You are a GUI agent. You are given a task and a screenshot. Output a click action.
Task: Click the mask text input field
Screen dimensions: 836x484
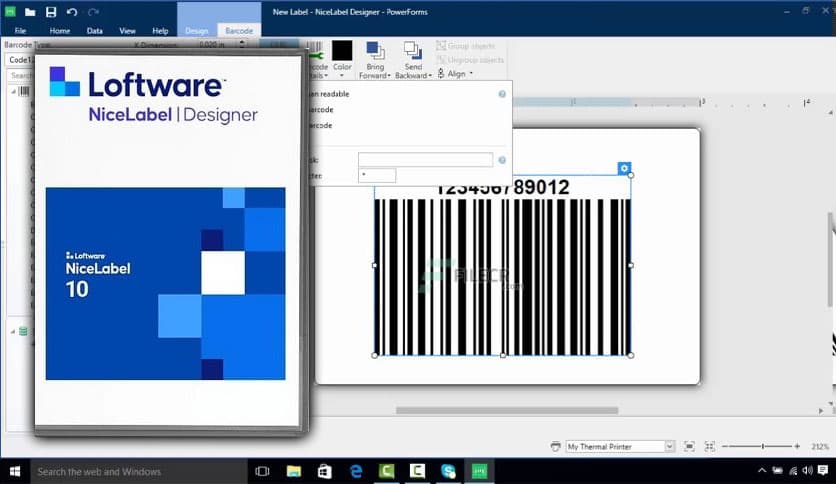(x=425, y=159)
